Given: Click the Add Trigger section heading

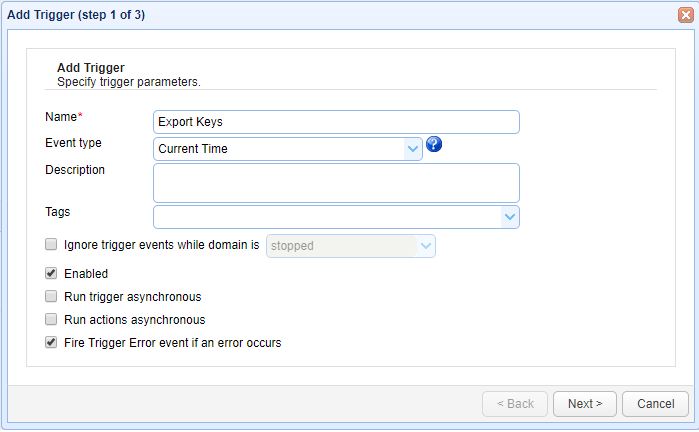Looking at the screenshot, I should click(90, 68).
